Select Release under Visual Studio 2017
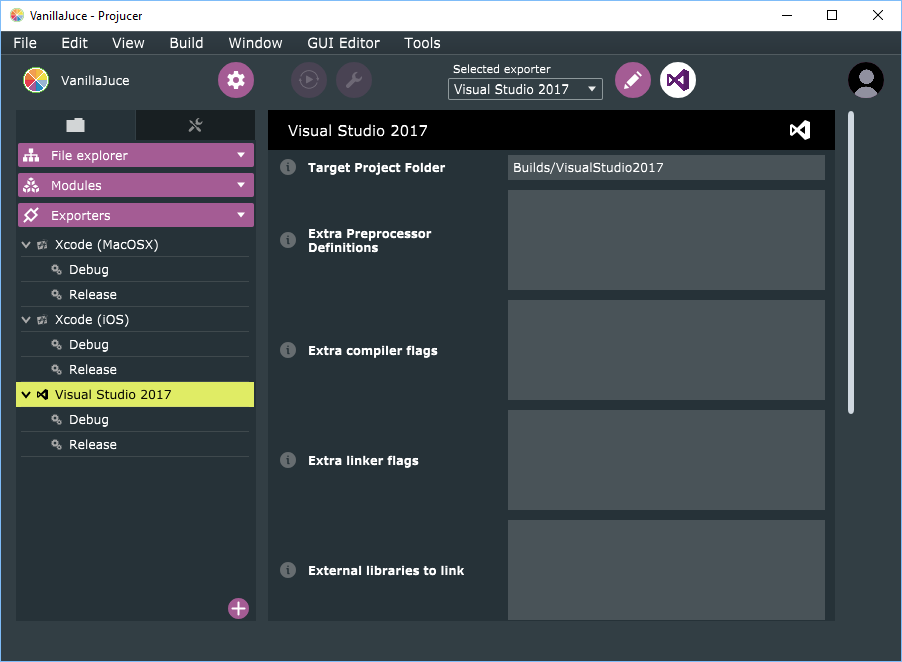902x662 pixels. [93, 445]
